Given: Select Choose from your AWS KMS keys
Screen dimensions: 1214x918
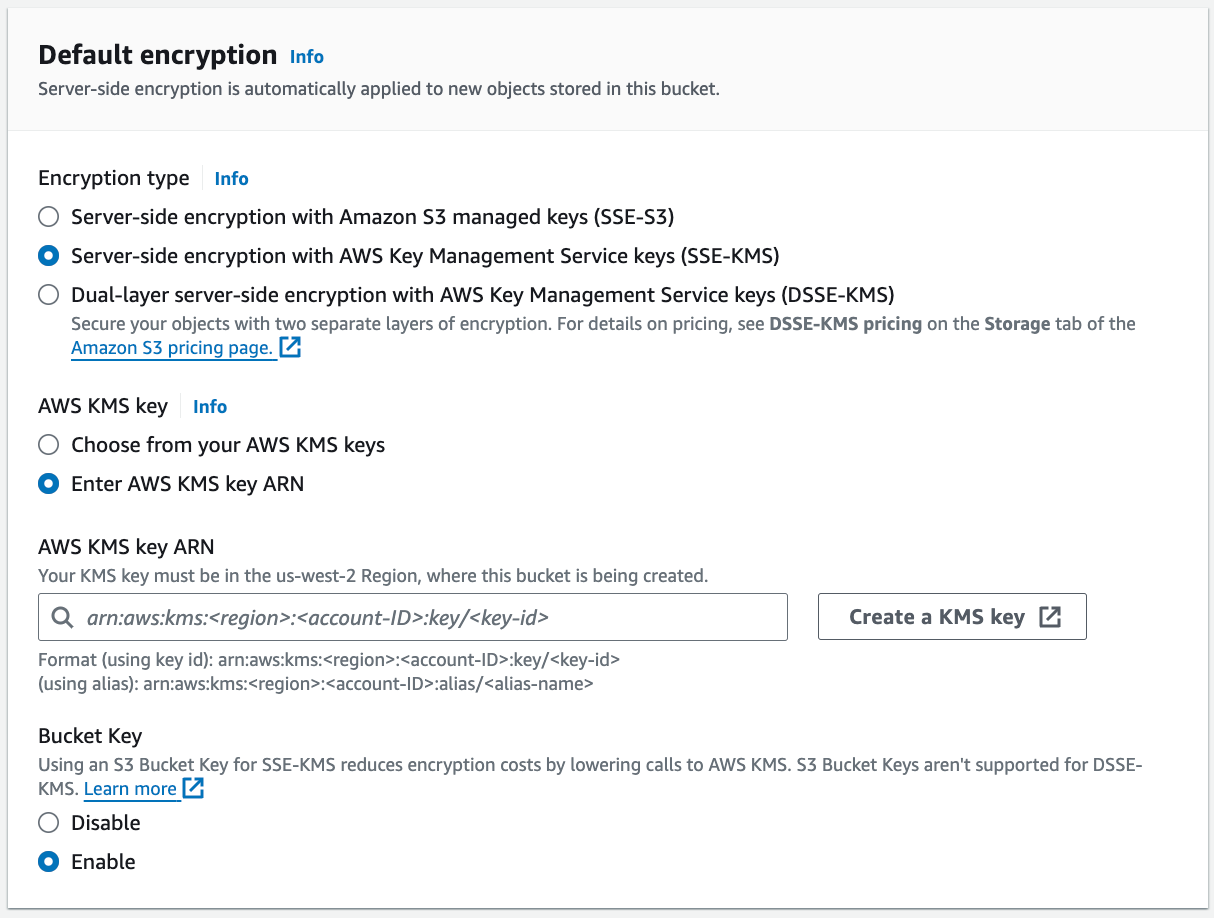Looking at the screenshot, I should [x=48, y=444].
